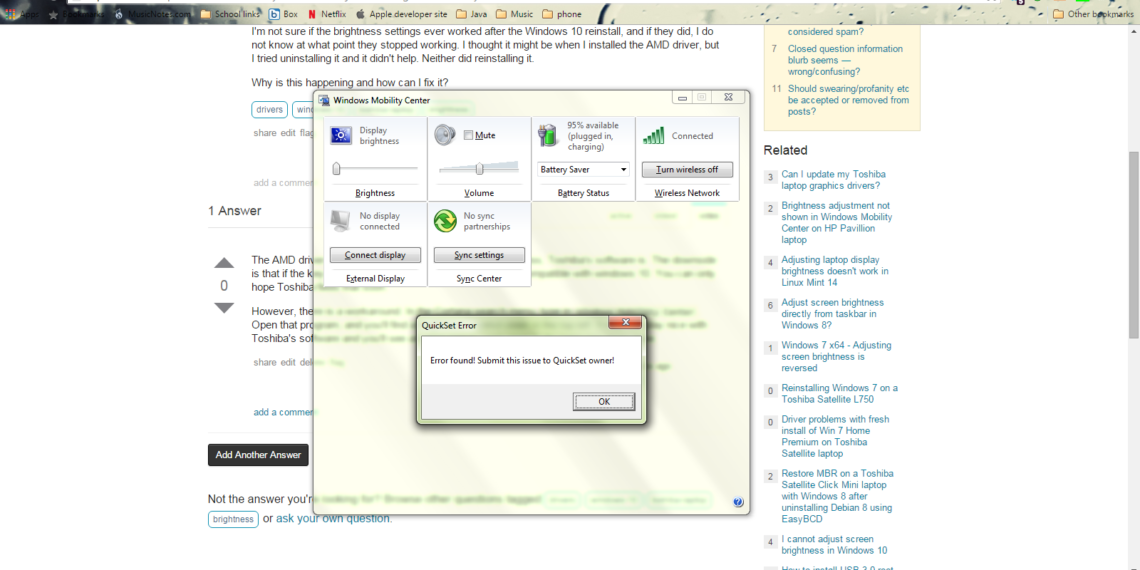Click the 'Related' sidebar heading

point(785,150)
